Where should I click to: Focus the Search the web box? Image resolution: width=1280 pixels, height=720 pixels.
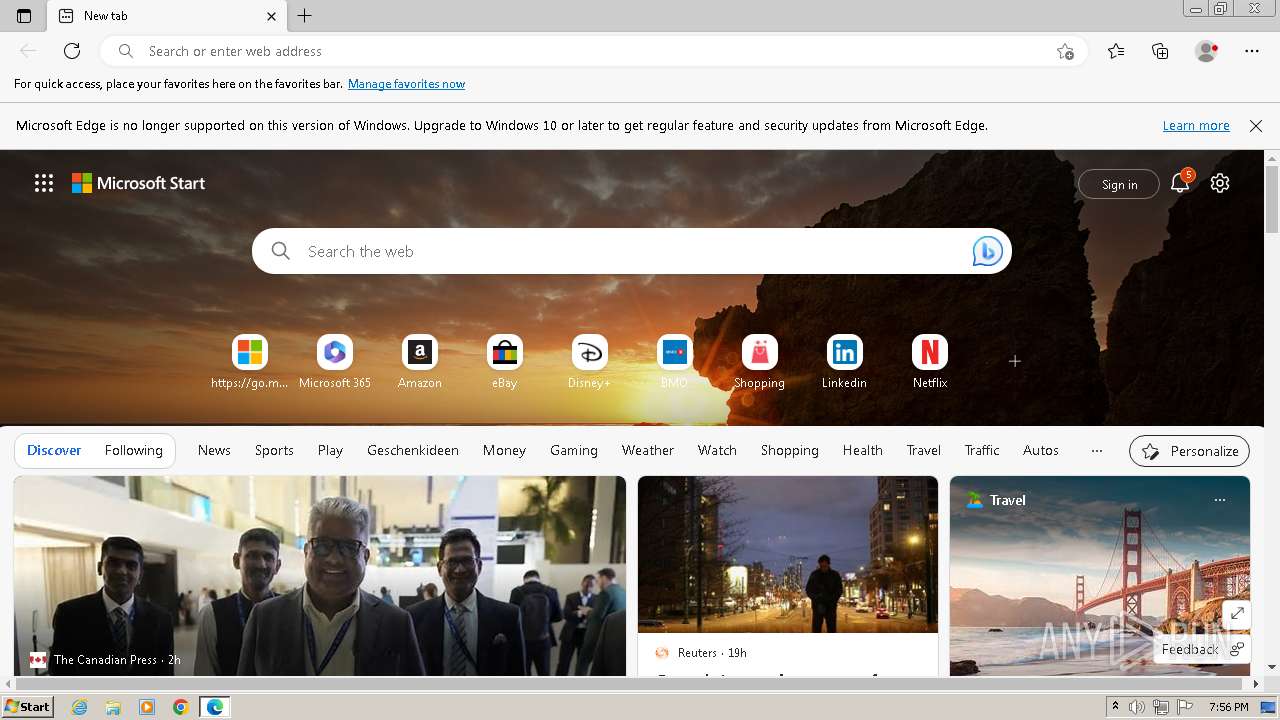632,251
